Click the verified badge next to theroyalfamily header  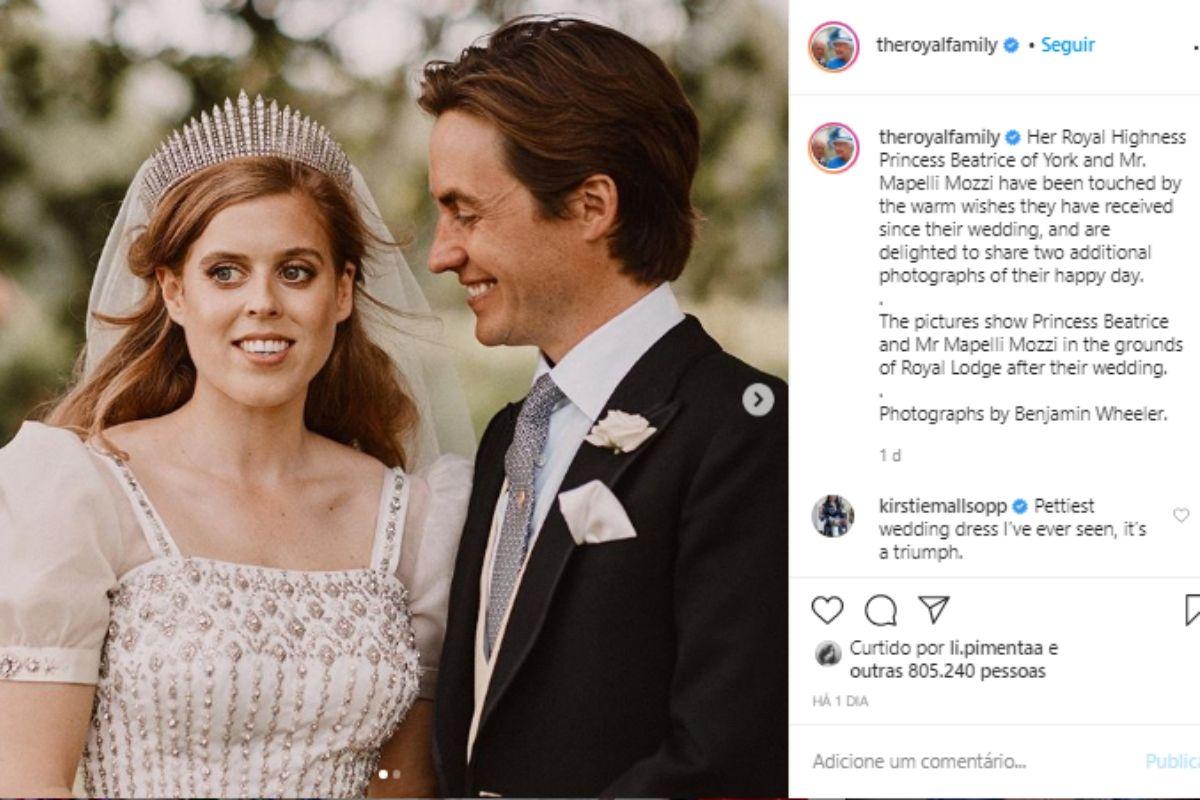(1012, 45)
